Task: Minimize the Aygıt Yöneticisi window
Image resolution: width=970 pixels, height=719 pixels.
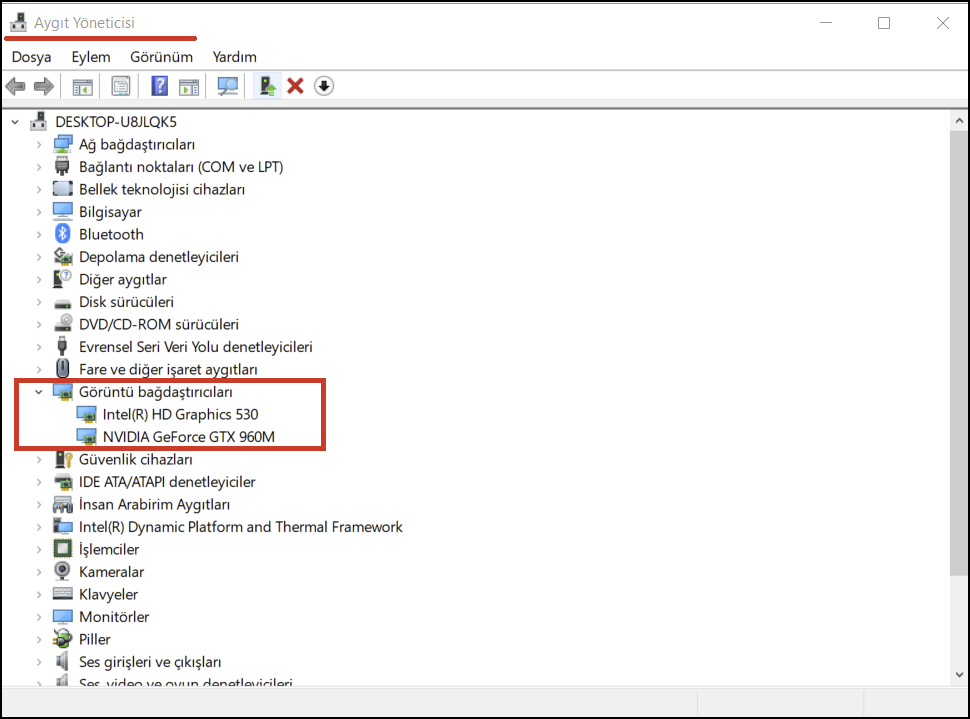Action: click(826, 23)
